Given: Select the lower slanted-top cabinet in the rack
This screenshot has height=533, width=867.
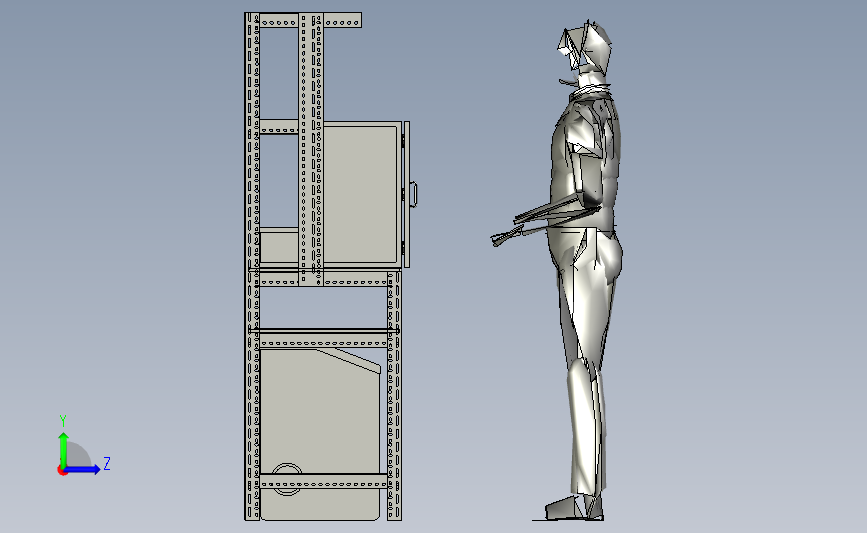Looking at the screenshot, I should [321, 434].
